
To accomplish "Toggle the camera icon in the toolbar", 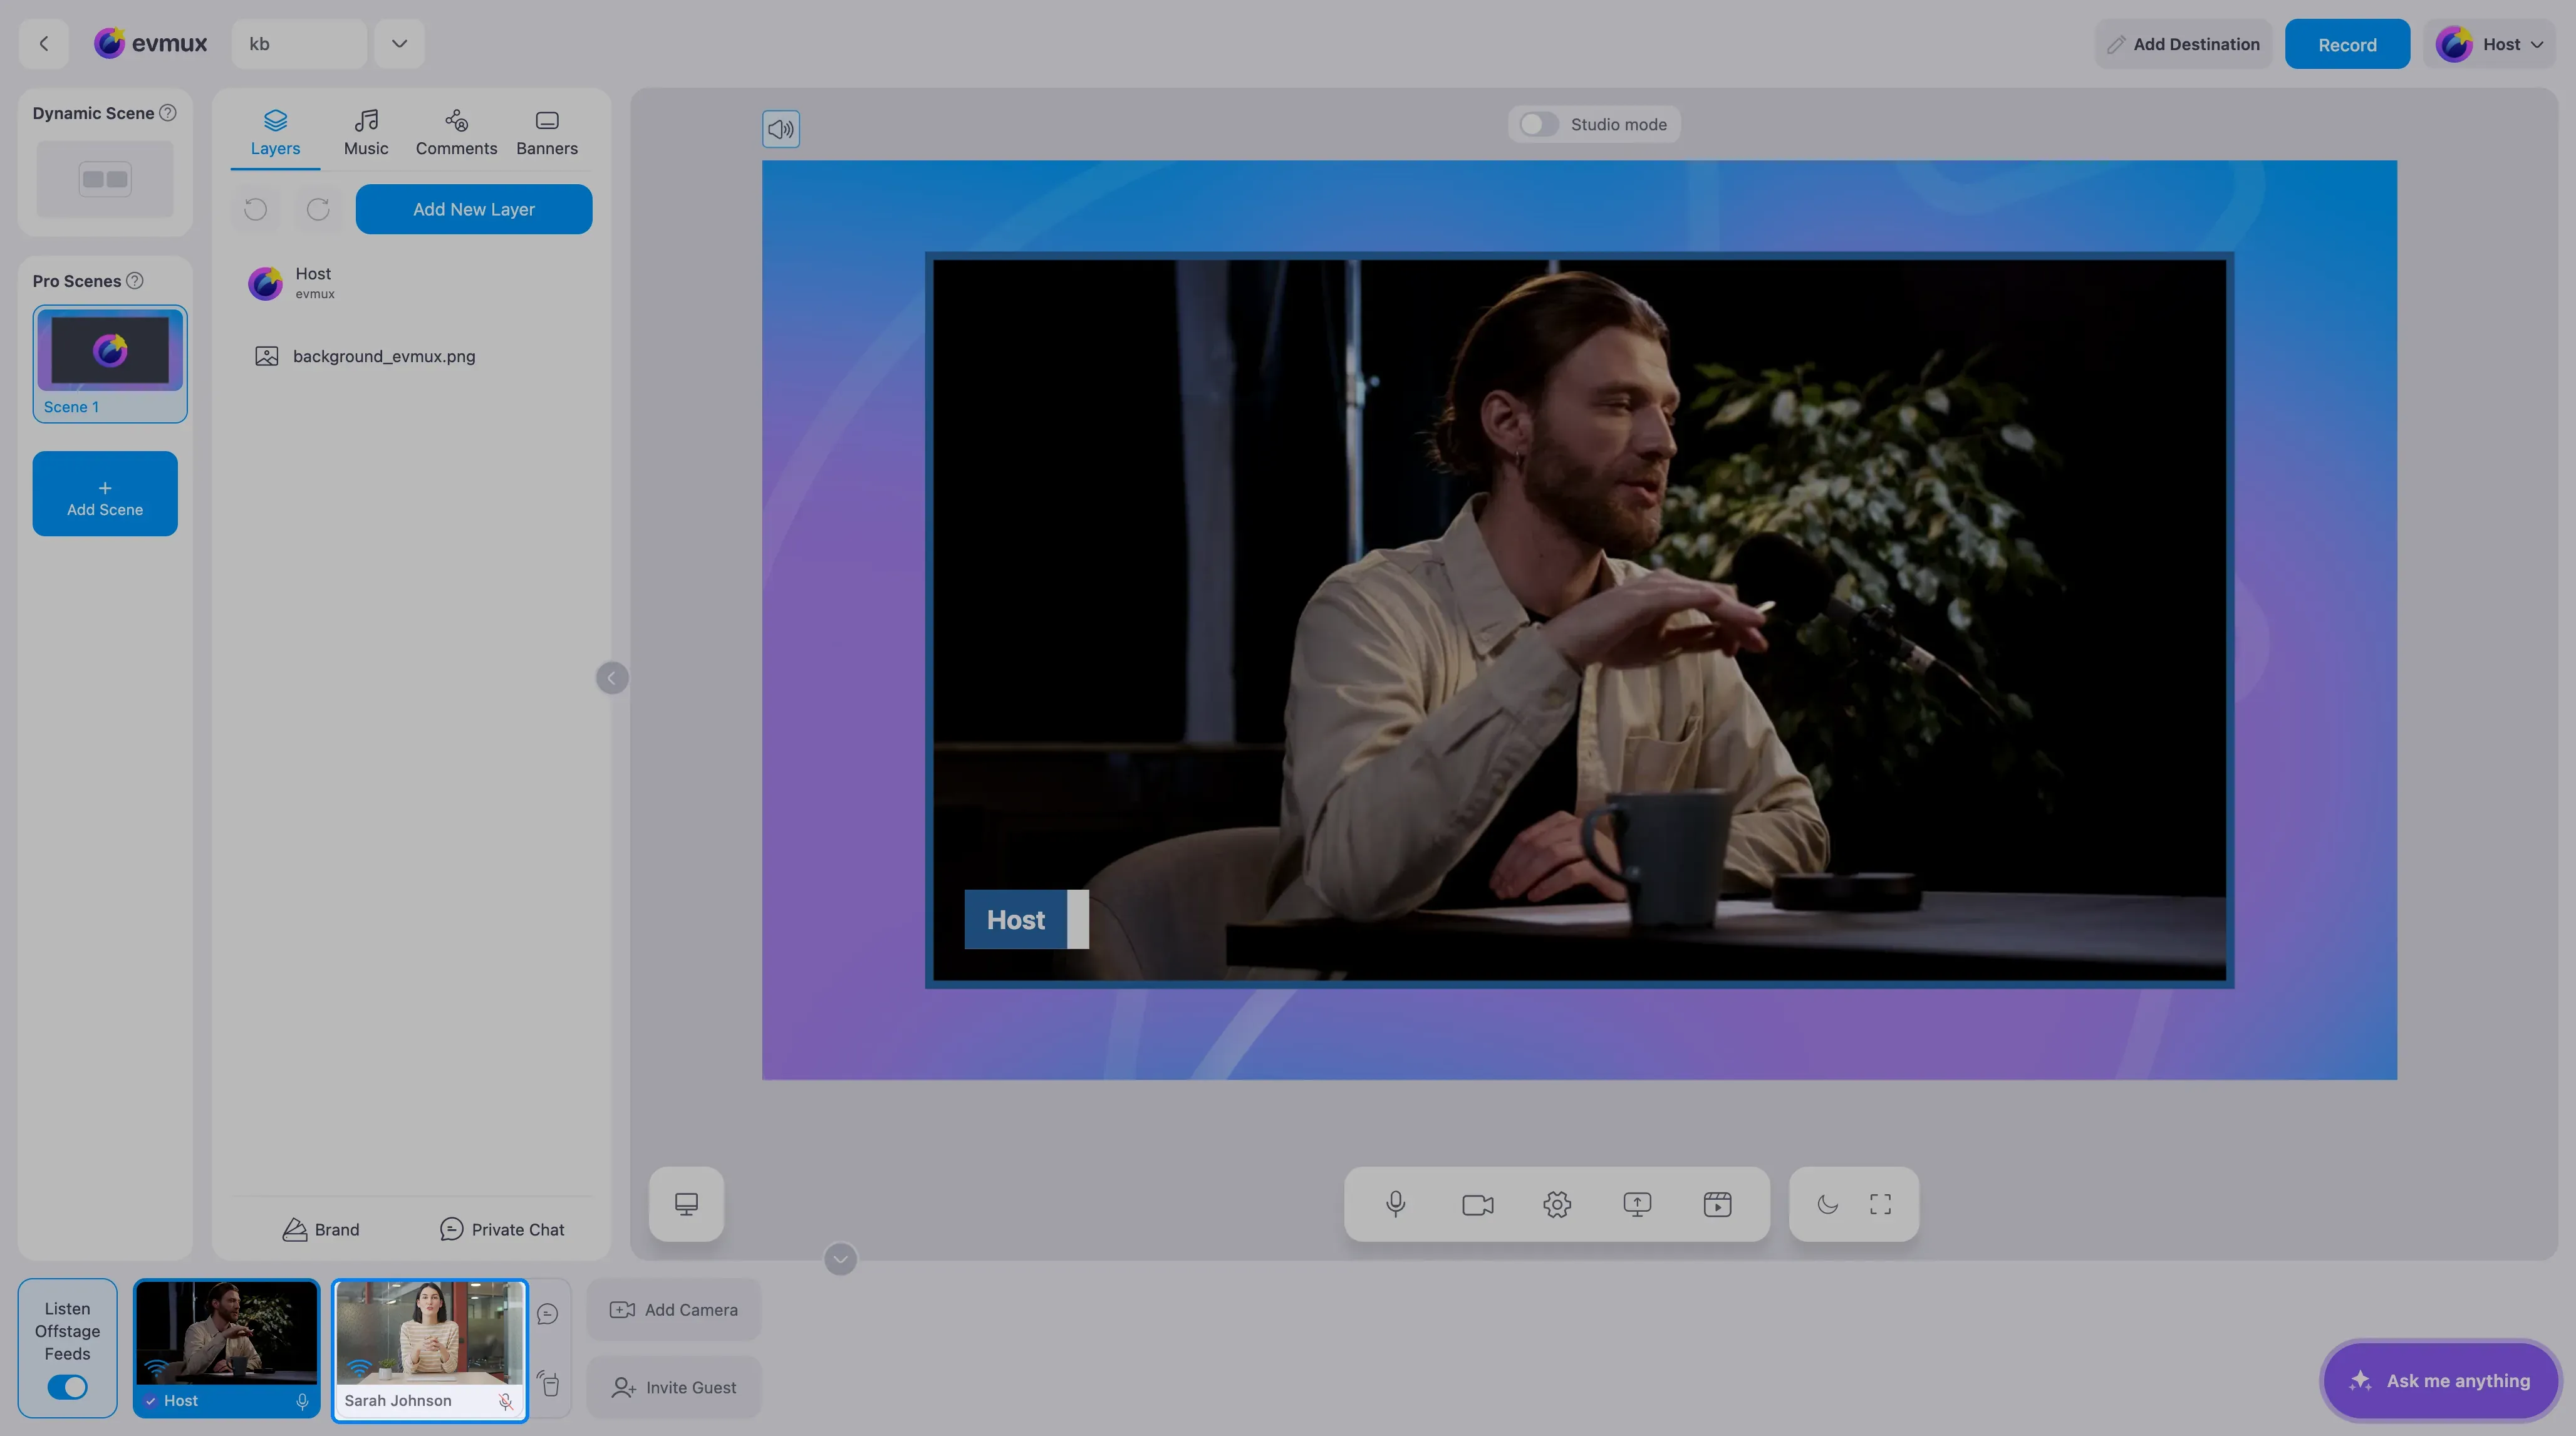I will (x=1477, y=1204).
